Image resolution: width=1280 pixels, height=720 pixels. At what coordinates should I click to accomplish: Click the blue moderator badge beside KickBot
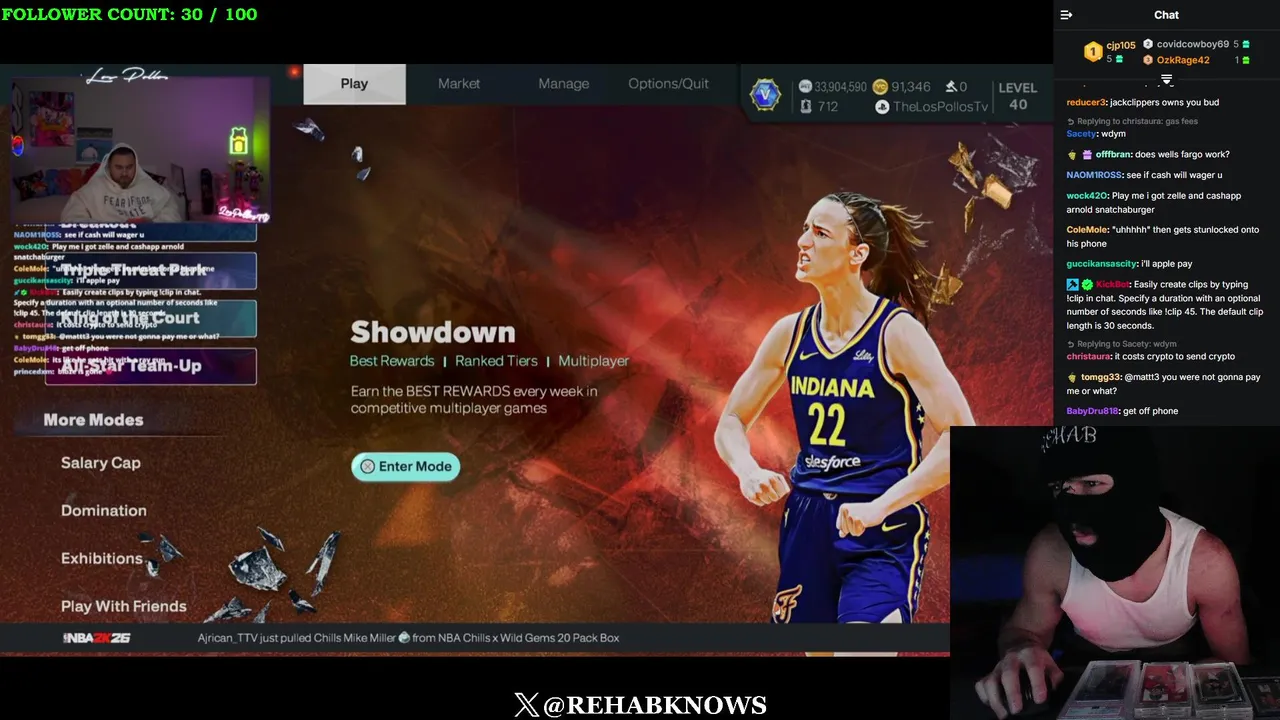coord(1072,285)
